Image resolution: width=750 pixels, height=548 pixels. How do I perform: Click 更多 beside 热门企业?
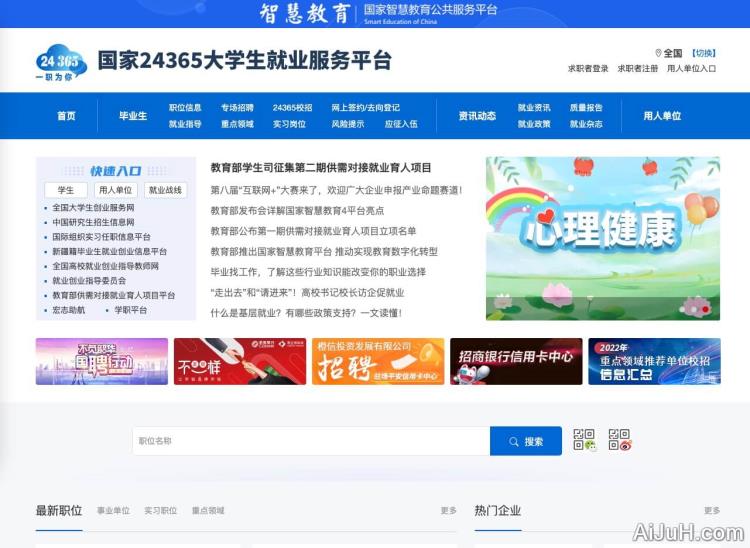click(712, 511)
